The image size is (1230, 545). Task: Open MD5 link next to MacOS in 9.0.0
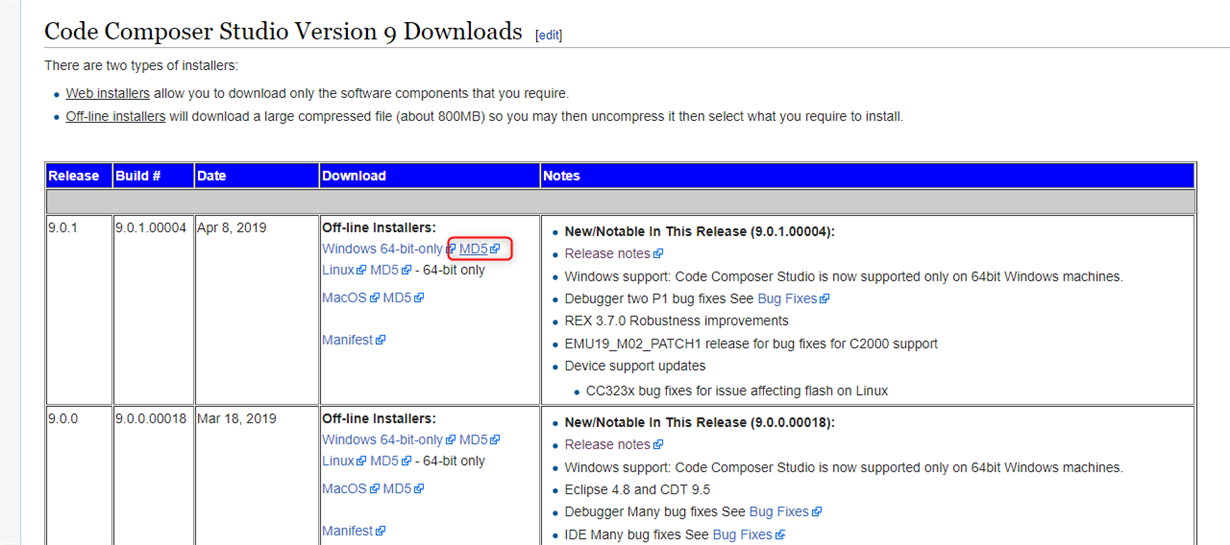397,488
